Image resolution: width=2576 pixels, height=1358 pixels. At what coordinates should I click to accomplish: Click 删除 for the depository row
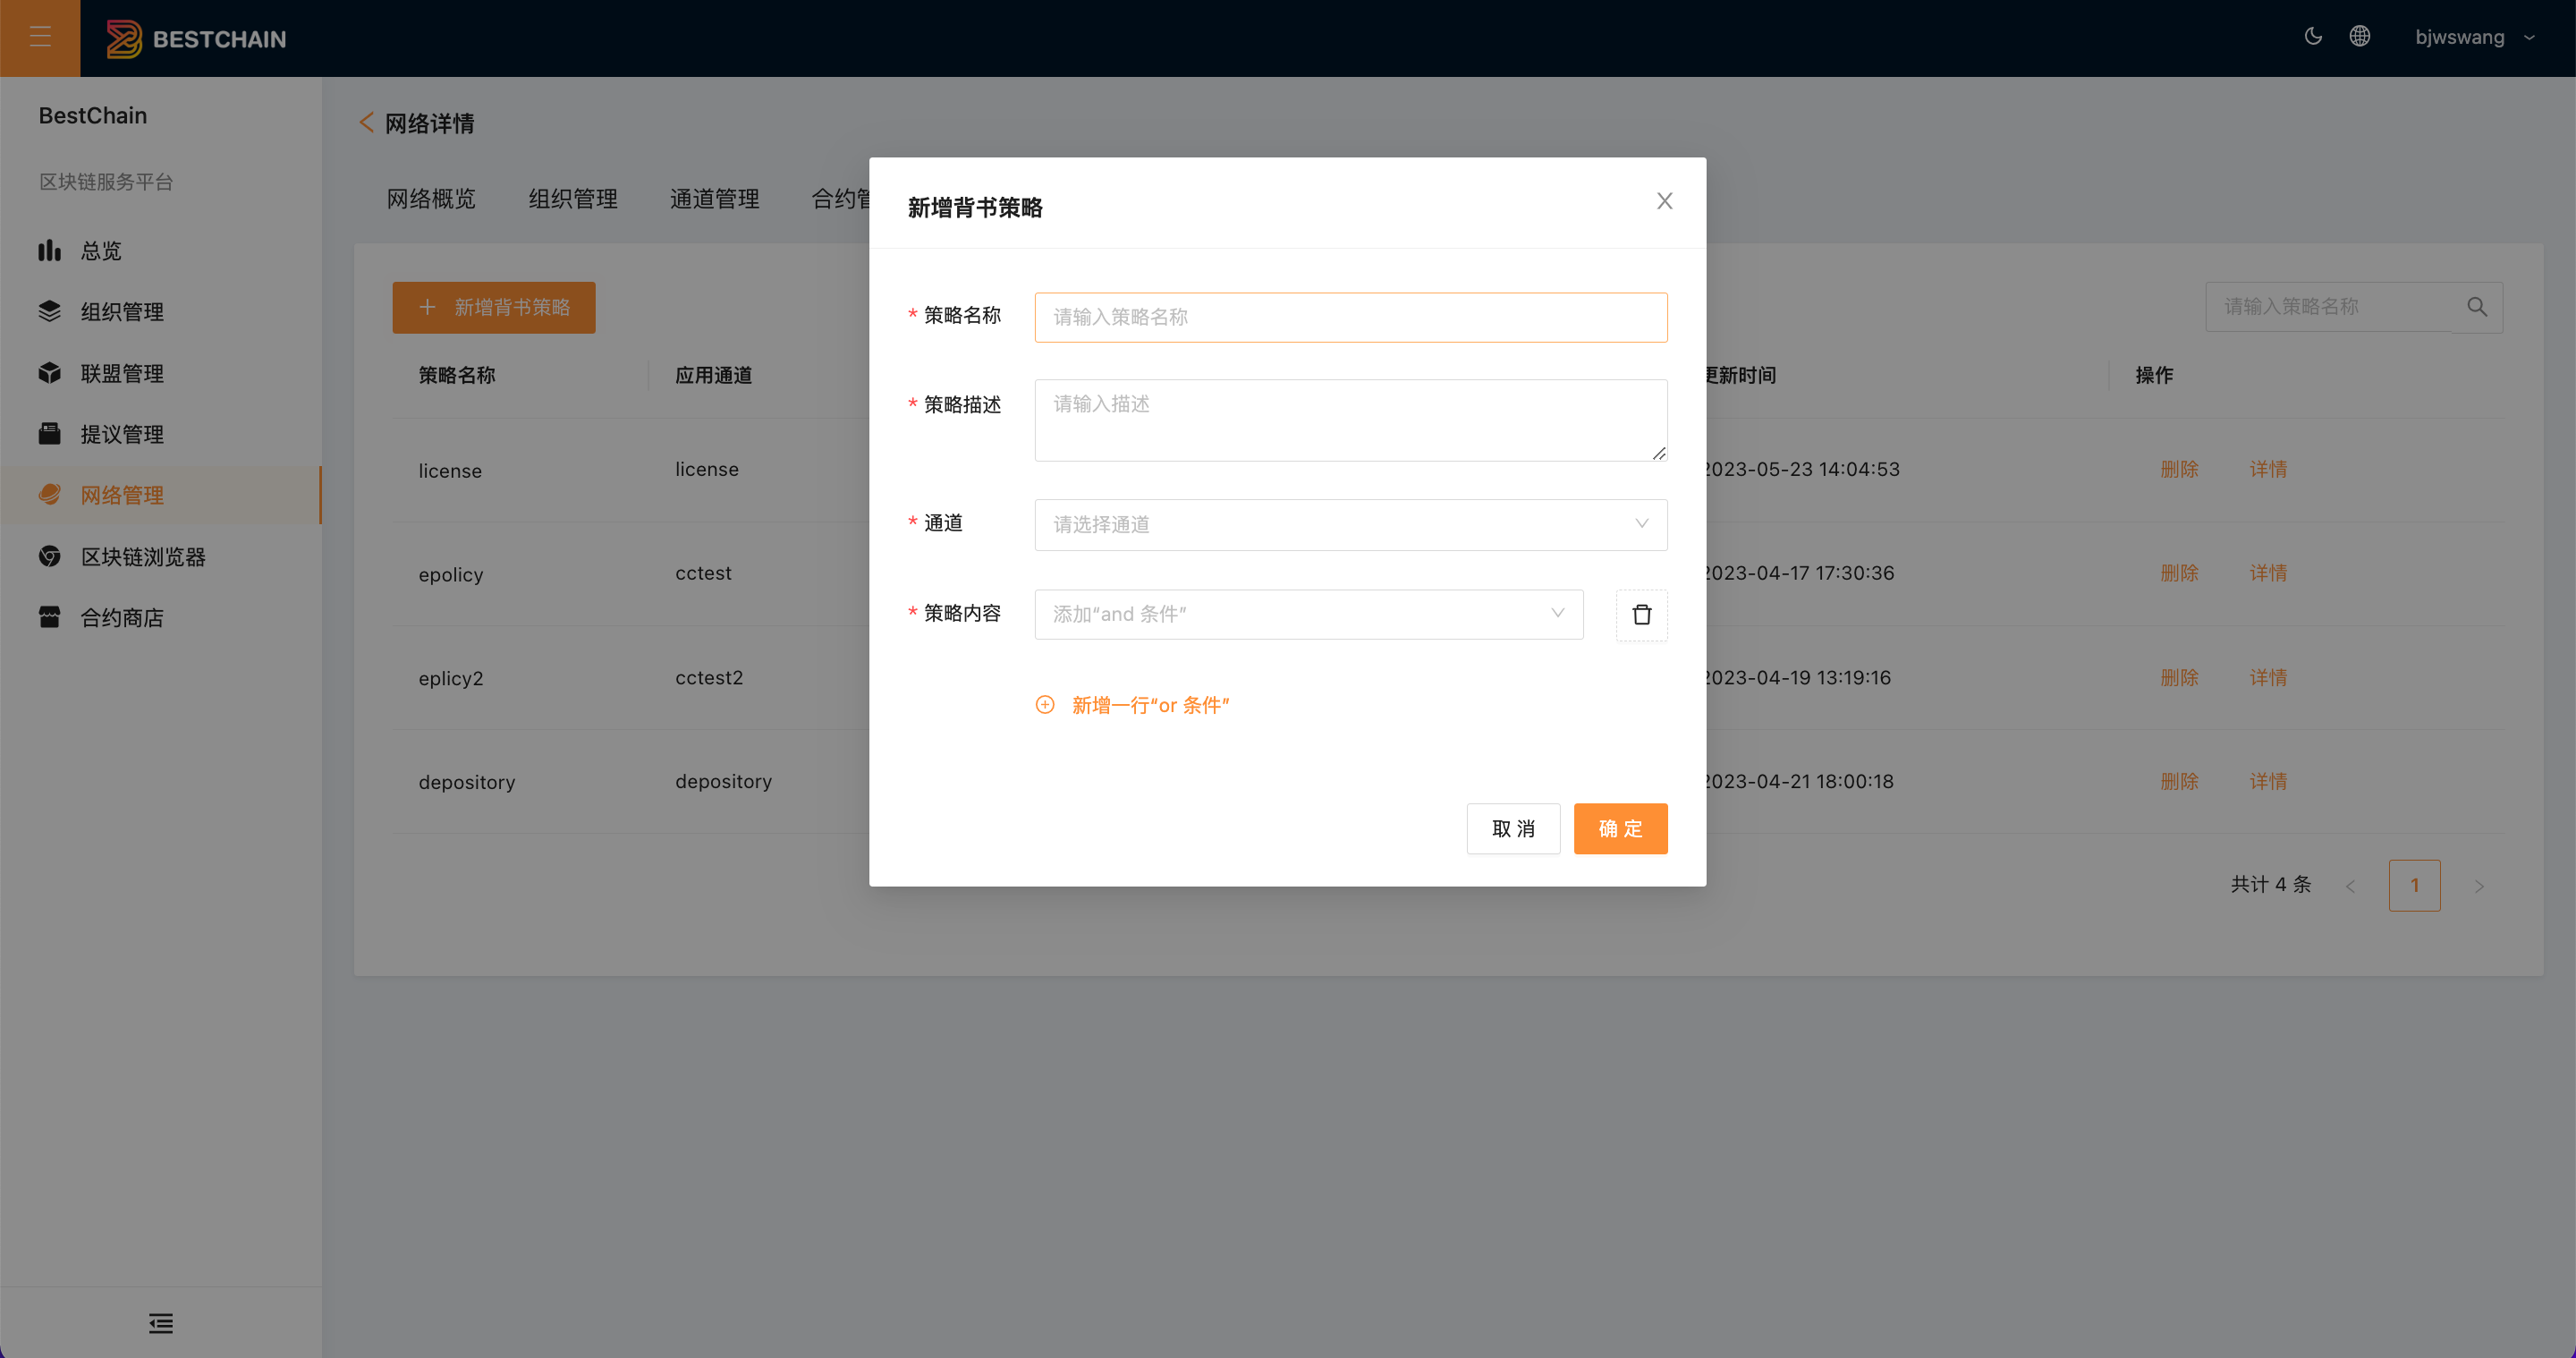(x=2179, y=781)
